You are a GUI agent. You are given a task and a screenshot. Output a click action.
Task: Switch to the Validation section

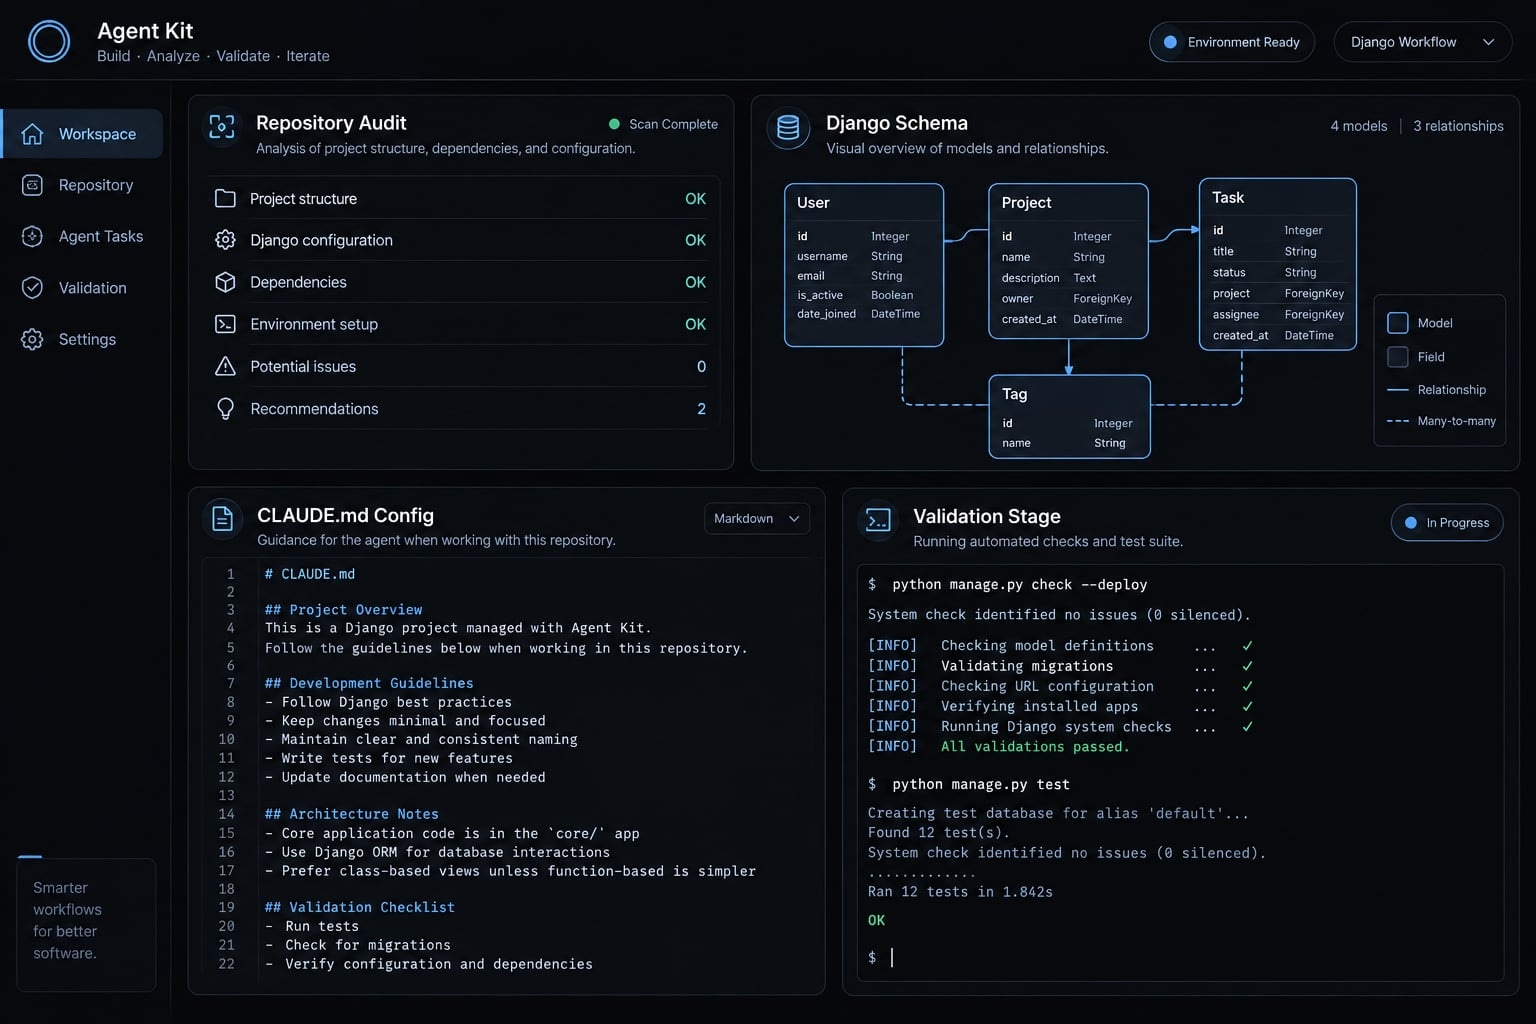pyautogui.click(x=82, y=288)
